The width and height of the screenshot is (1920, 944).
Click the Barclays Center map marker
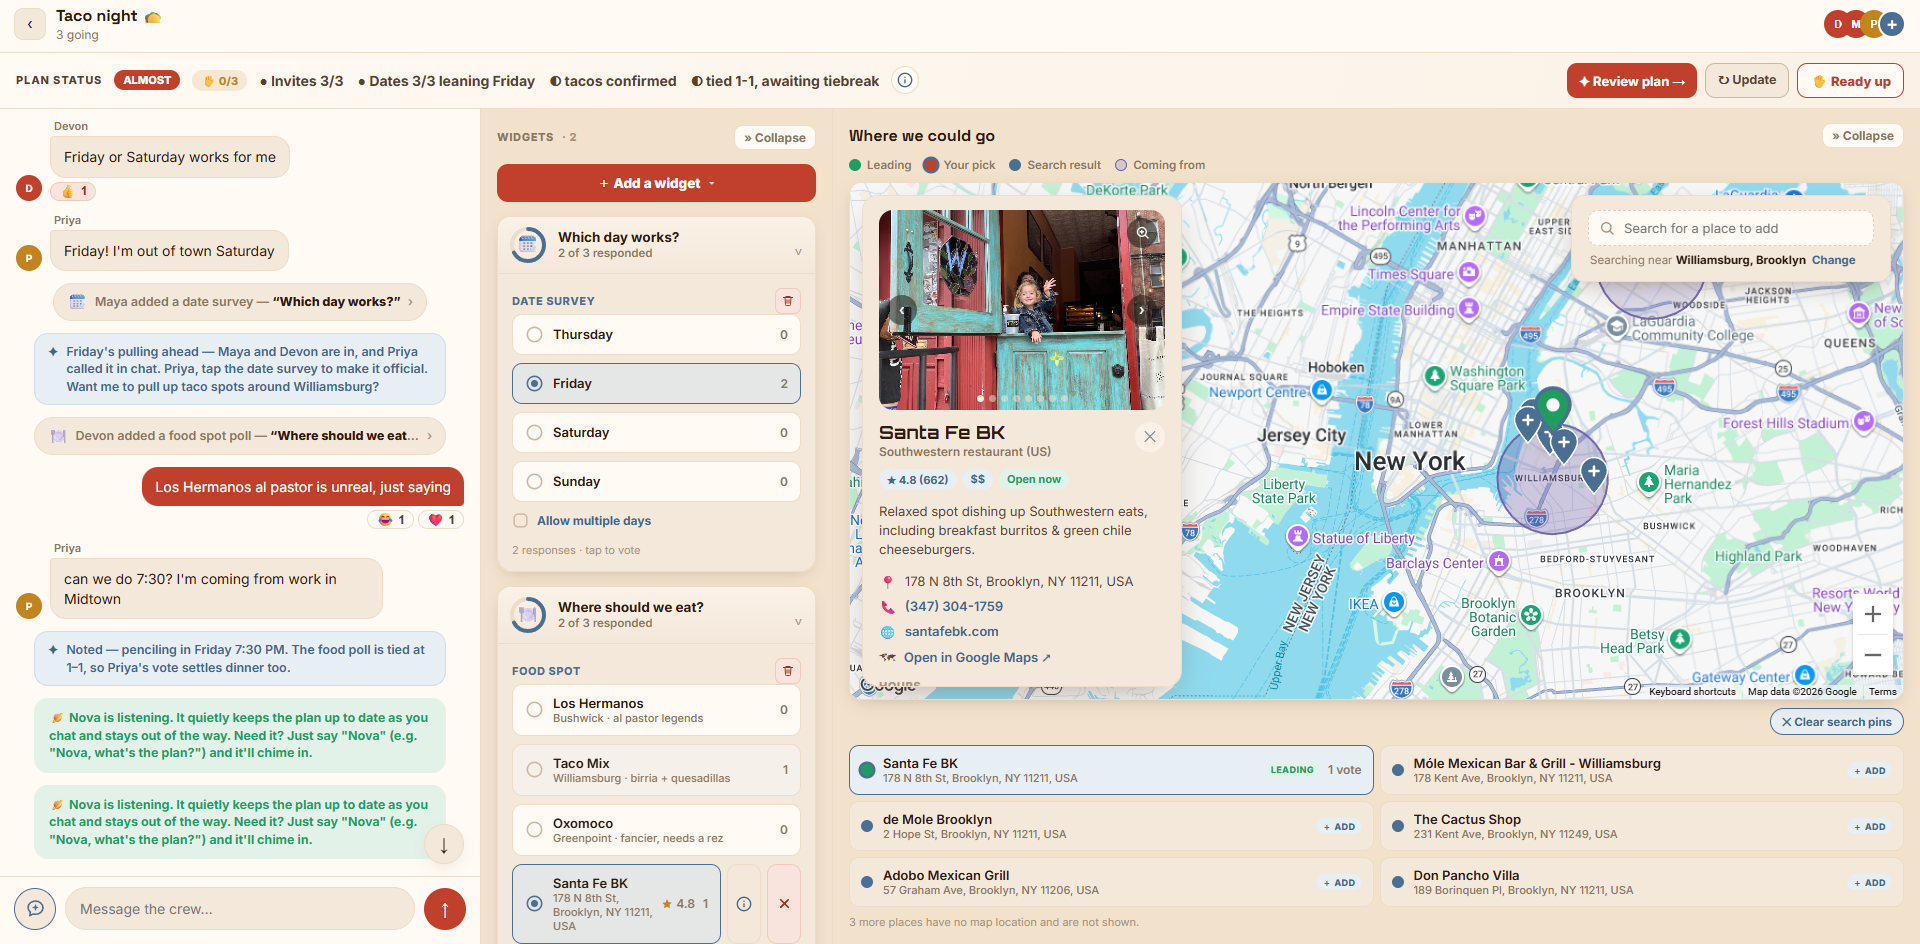1499,562
